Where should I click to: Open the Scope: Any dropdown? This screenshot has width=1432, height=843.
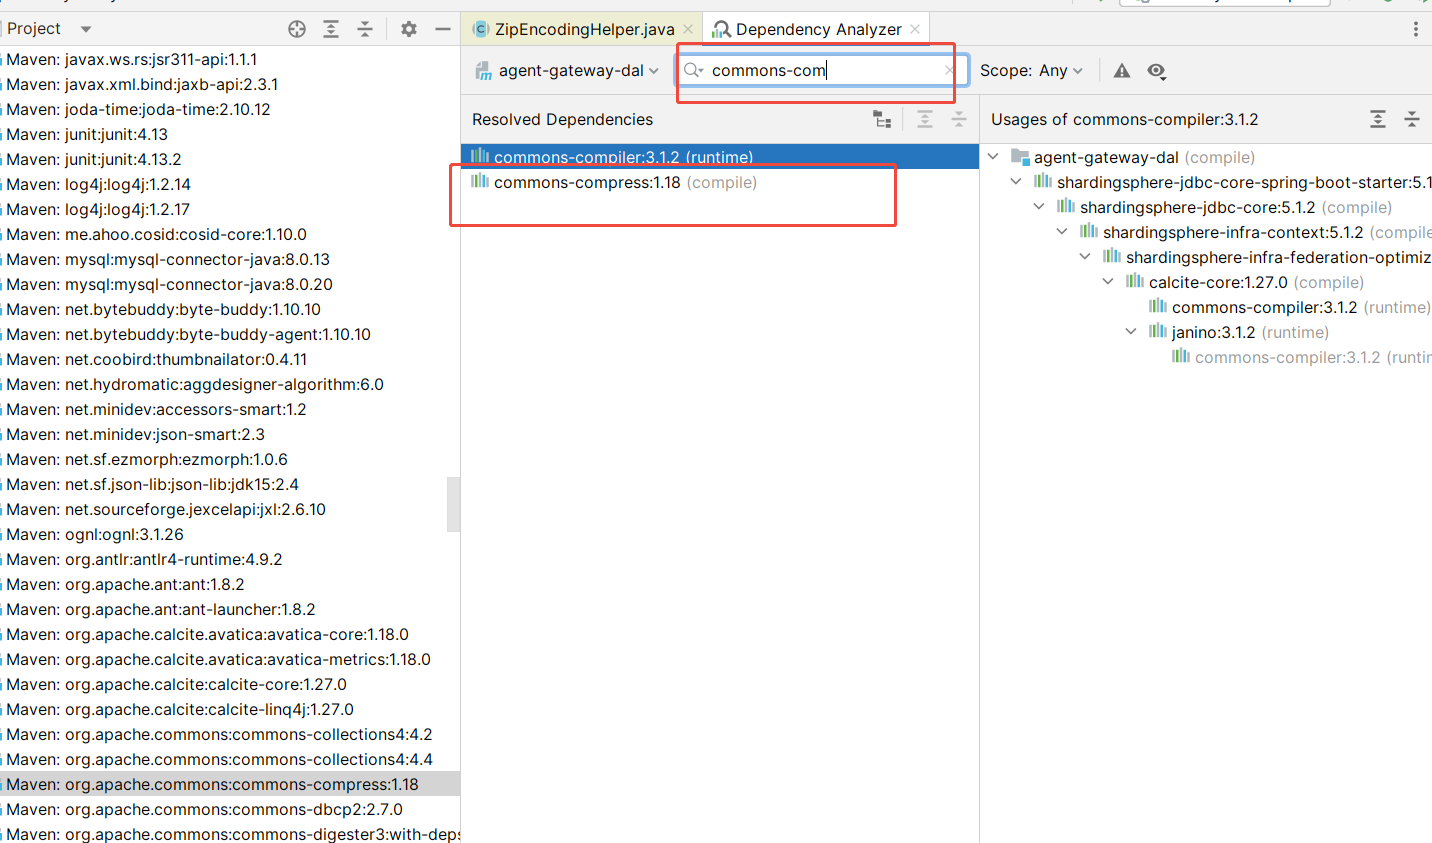point(1031,70)
